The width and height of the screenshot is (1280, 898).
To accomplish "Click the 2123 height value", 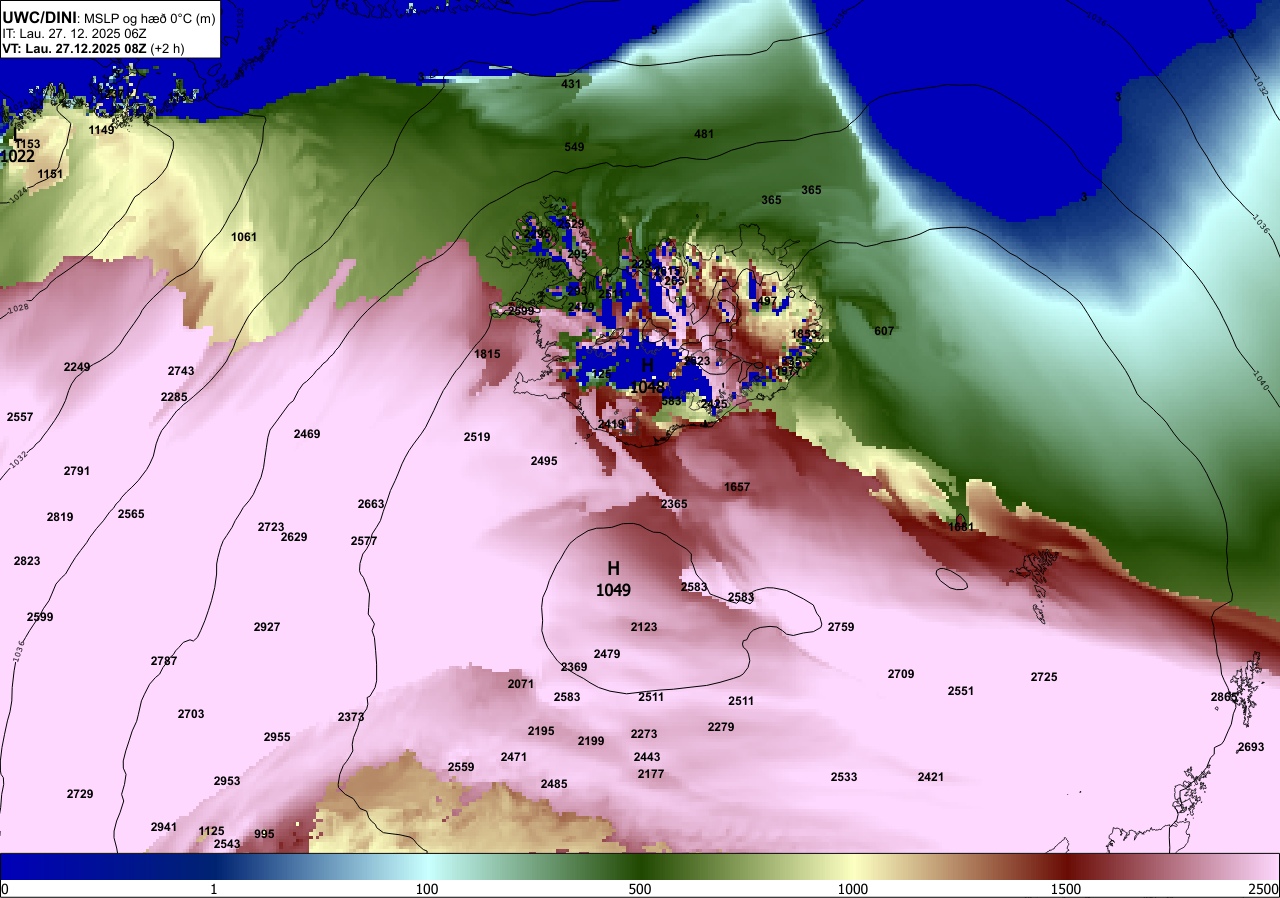I will click(644, 627).
